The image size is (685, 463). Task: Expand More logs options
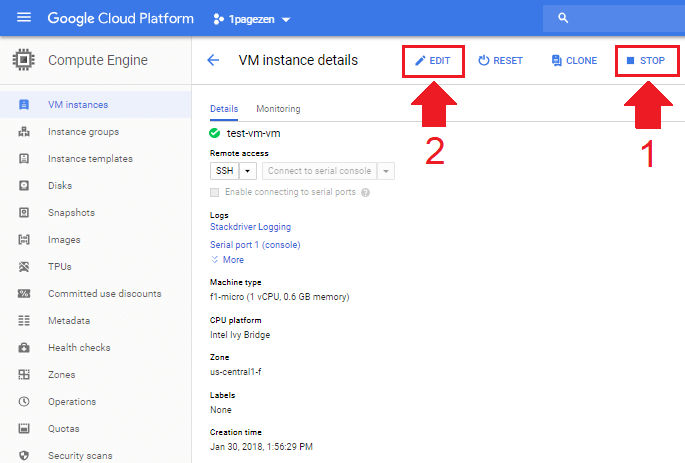pyautogui.click(x=228, y=260)
